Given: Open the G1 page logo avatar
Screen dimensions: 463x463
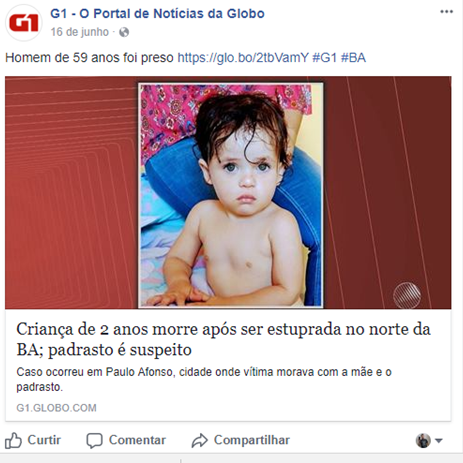Looking at the screenshot, I should pyautogui.click(x=24, y=23).
